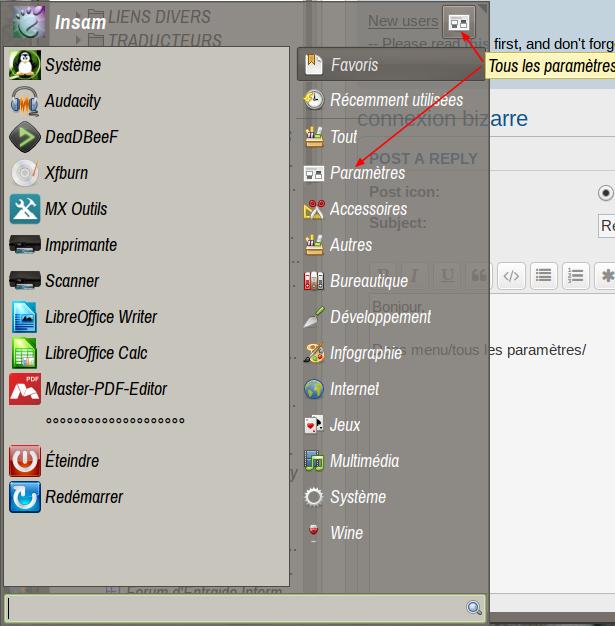This screenshot has height=626, width=615.
Task: Open all settings icon in menu header
Action: [x=458, y=22]
